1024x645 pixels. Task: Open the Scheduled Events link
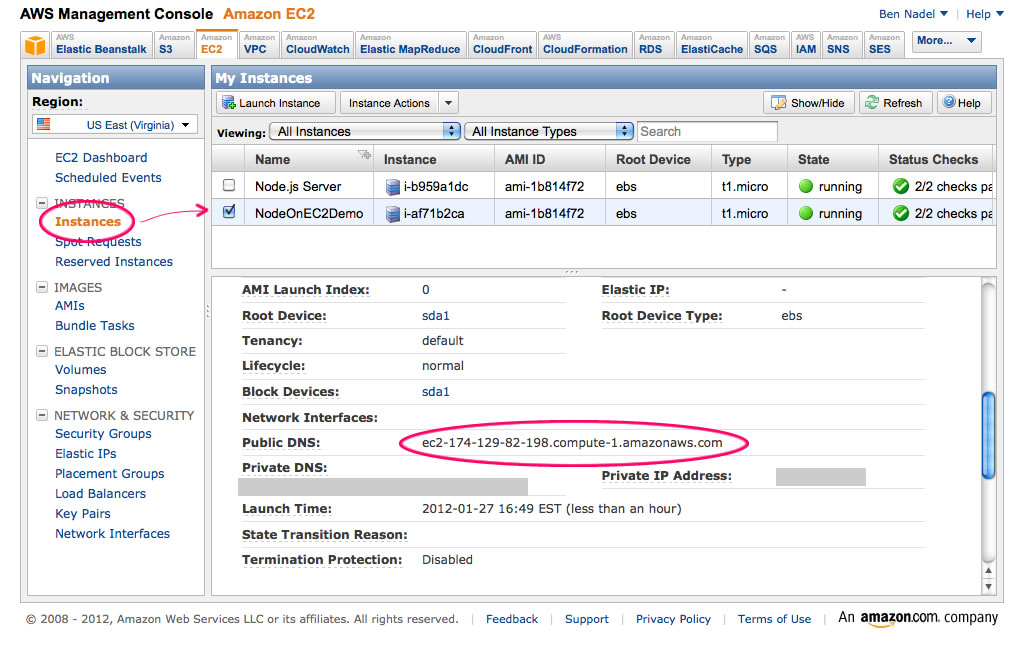(108, 178)
